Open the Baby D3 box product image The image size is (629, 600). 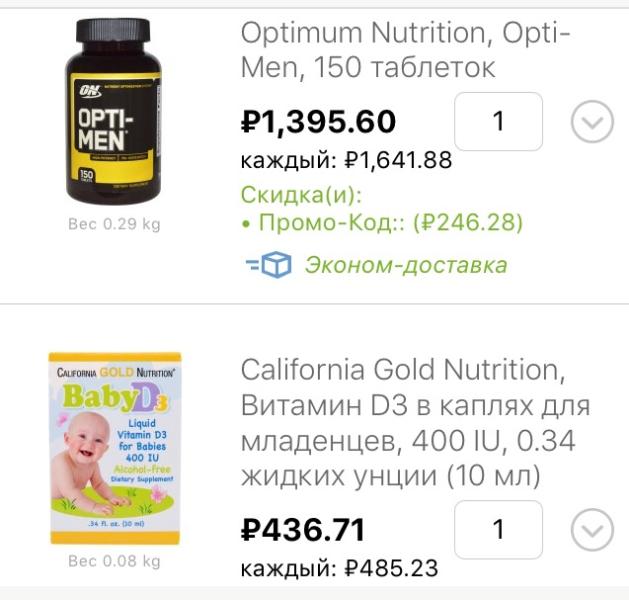tap(115, 448)
